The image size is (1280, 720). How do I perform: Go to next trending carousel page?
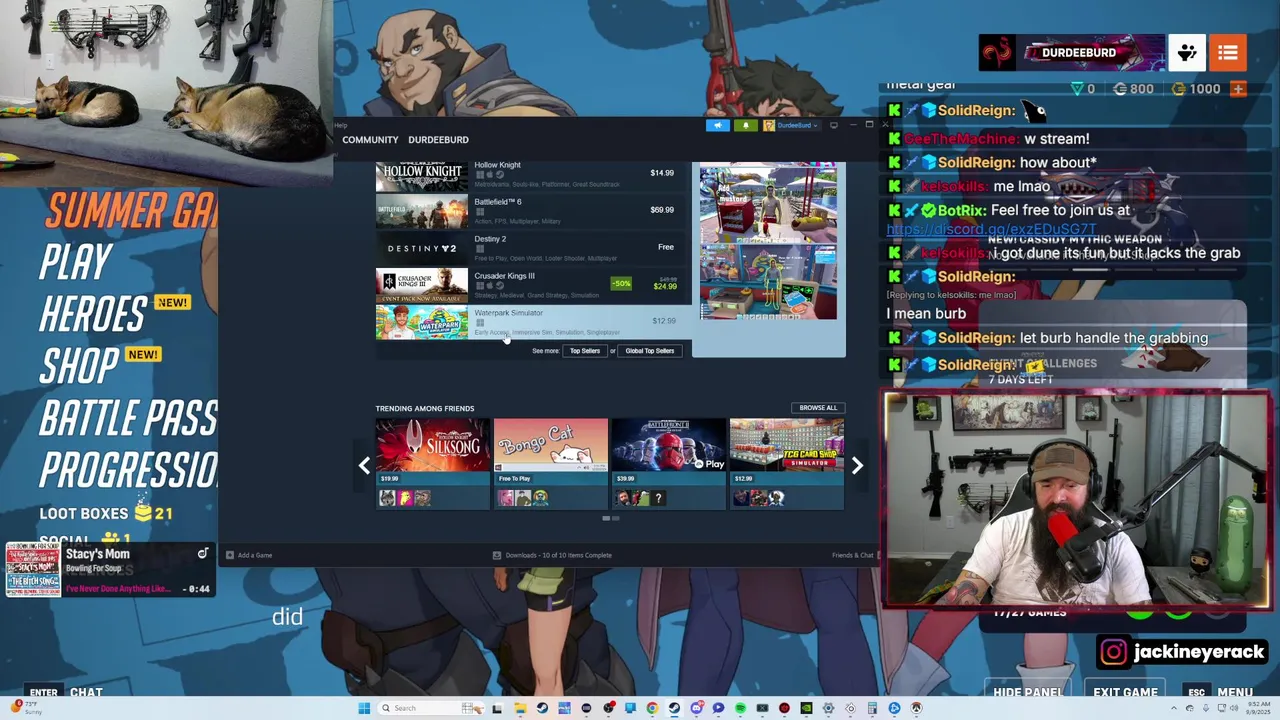[x=857, y=465]
